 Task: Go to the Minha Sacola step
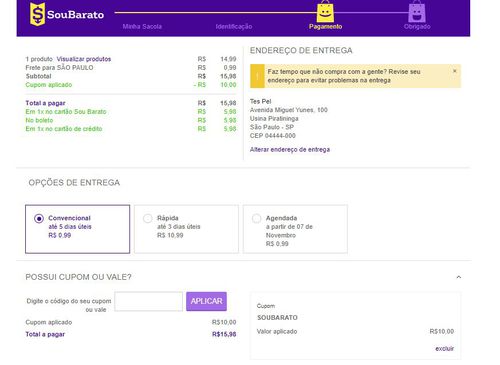pyautogui.click(x=142, y=27)
